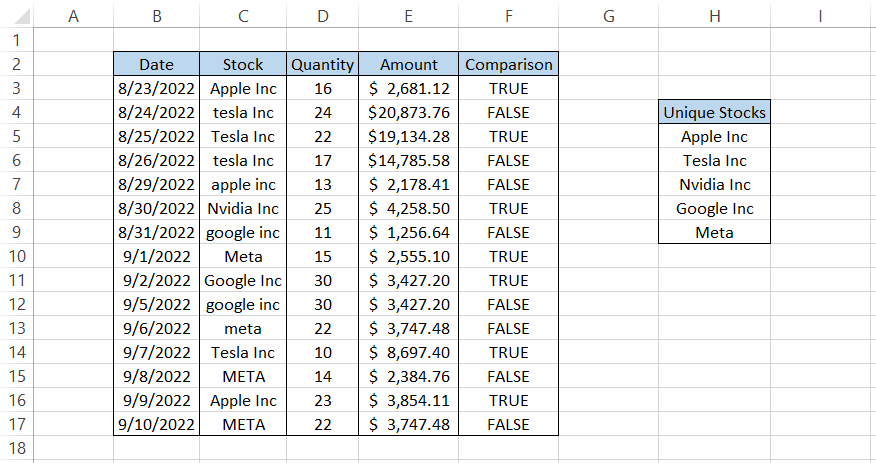Screen dimensions: 876x463
Task: Click the Stock cell "Nvidia Inc" in row 8
Action: click(243, 208)
